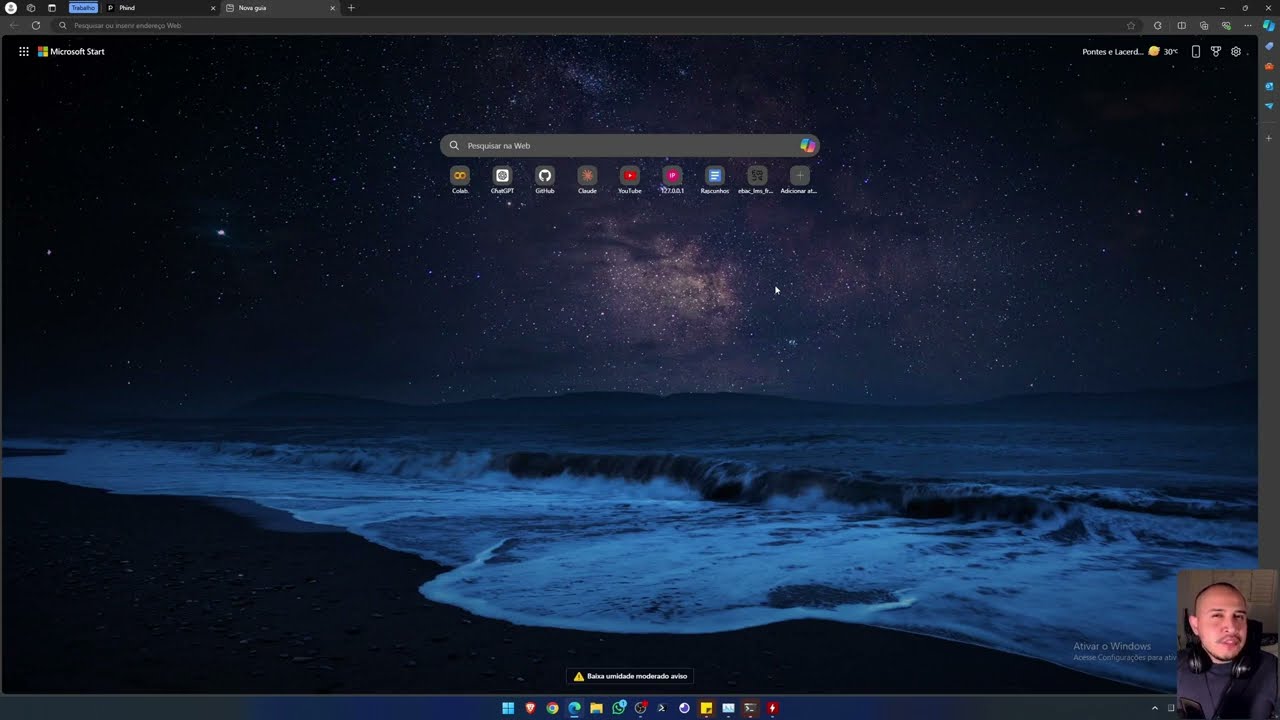Focus the address bar field
The image size is (1280, 720).
(597, 25)
